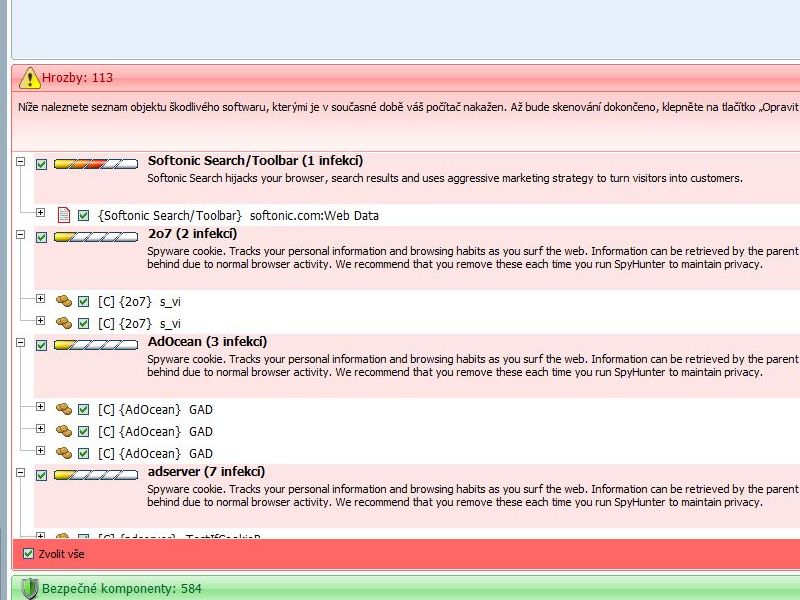
Task: Toggle checkbox of the second {2o7} s_vi cookie
Action: click(x=83, y=323)
